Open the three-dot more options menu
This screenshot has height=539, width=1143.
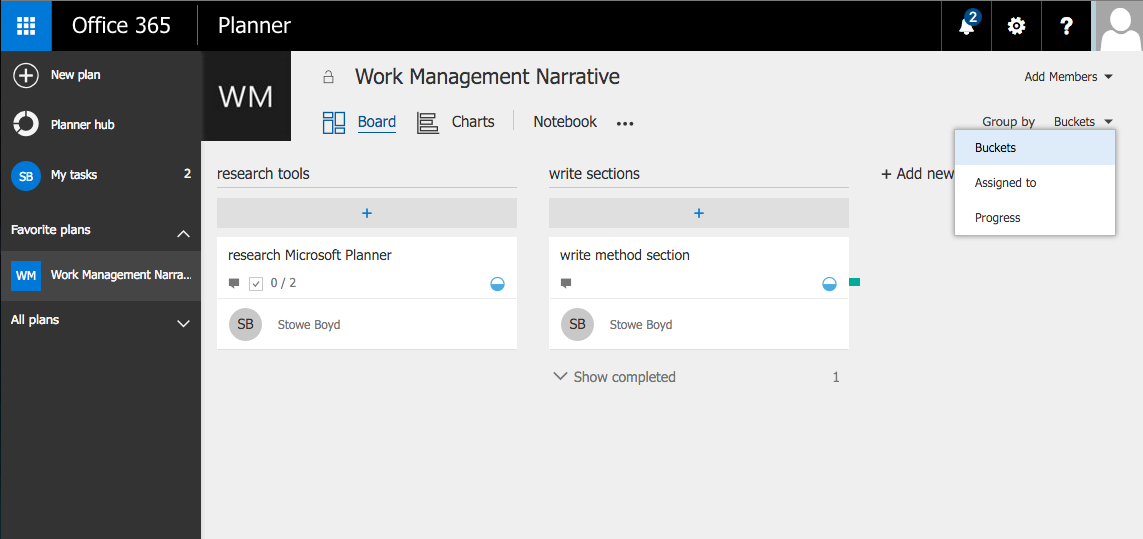(625, 123)
